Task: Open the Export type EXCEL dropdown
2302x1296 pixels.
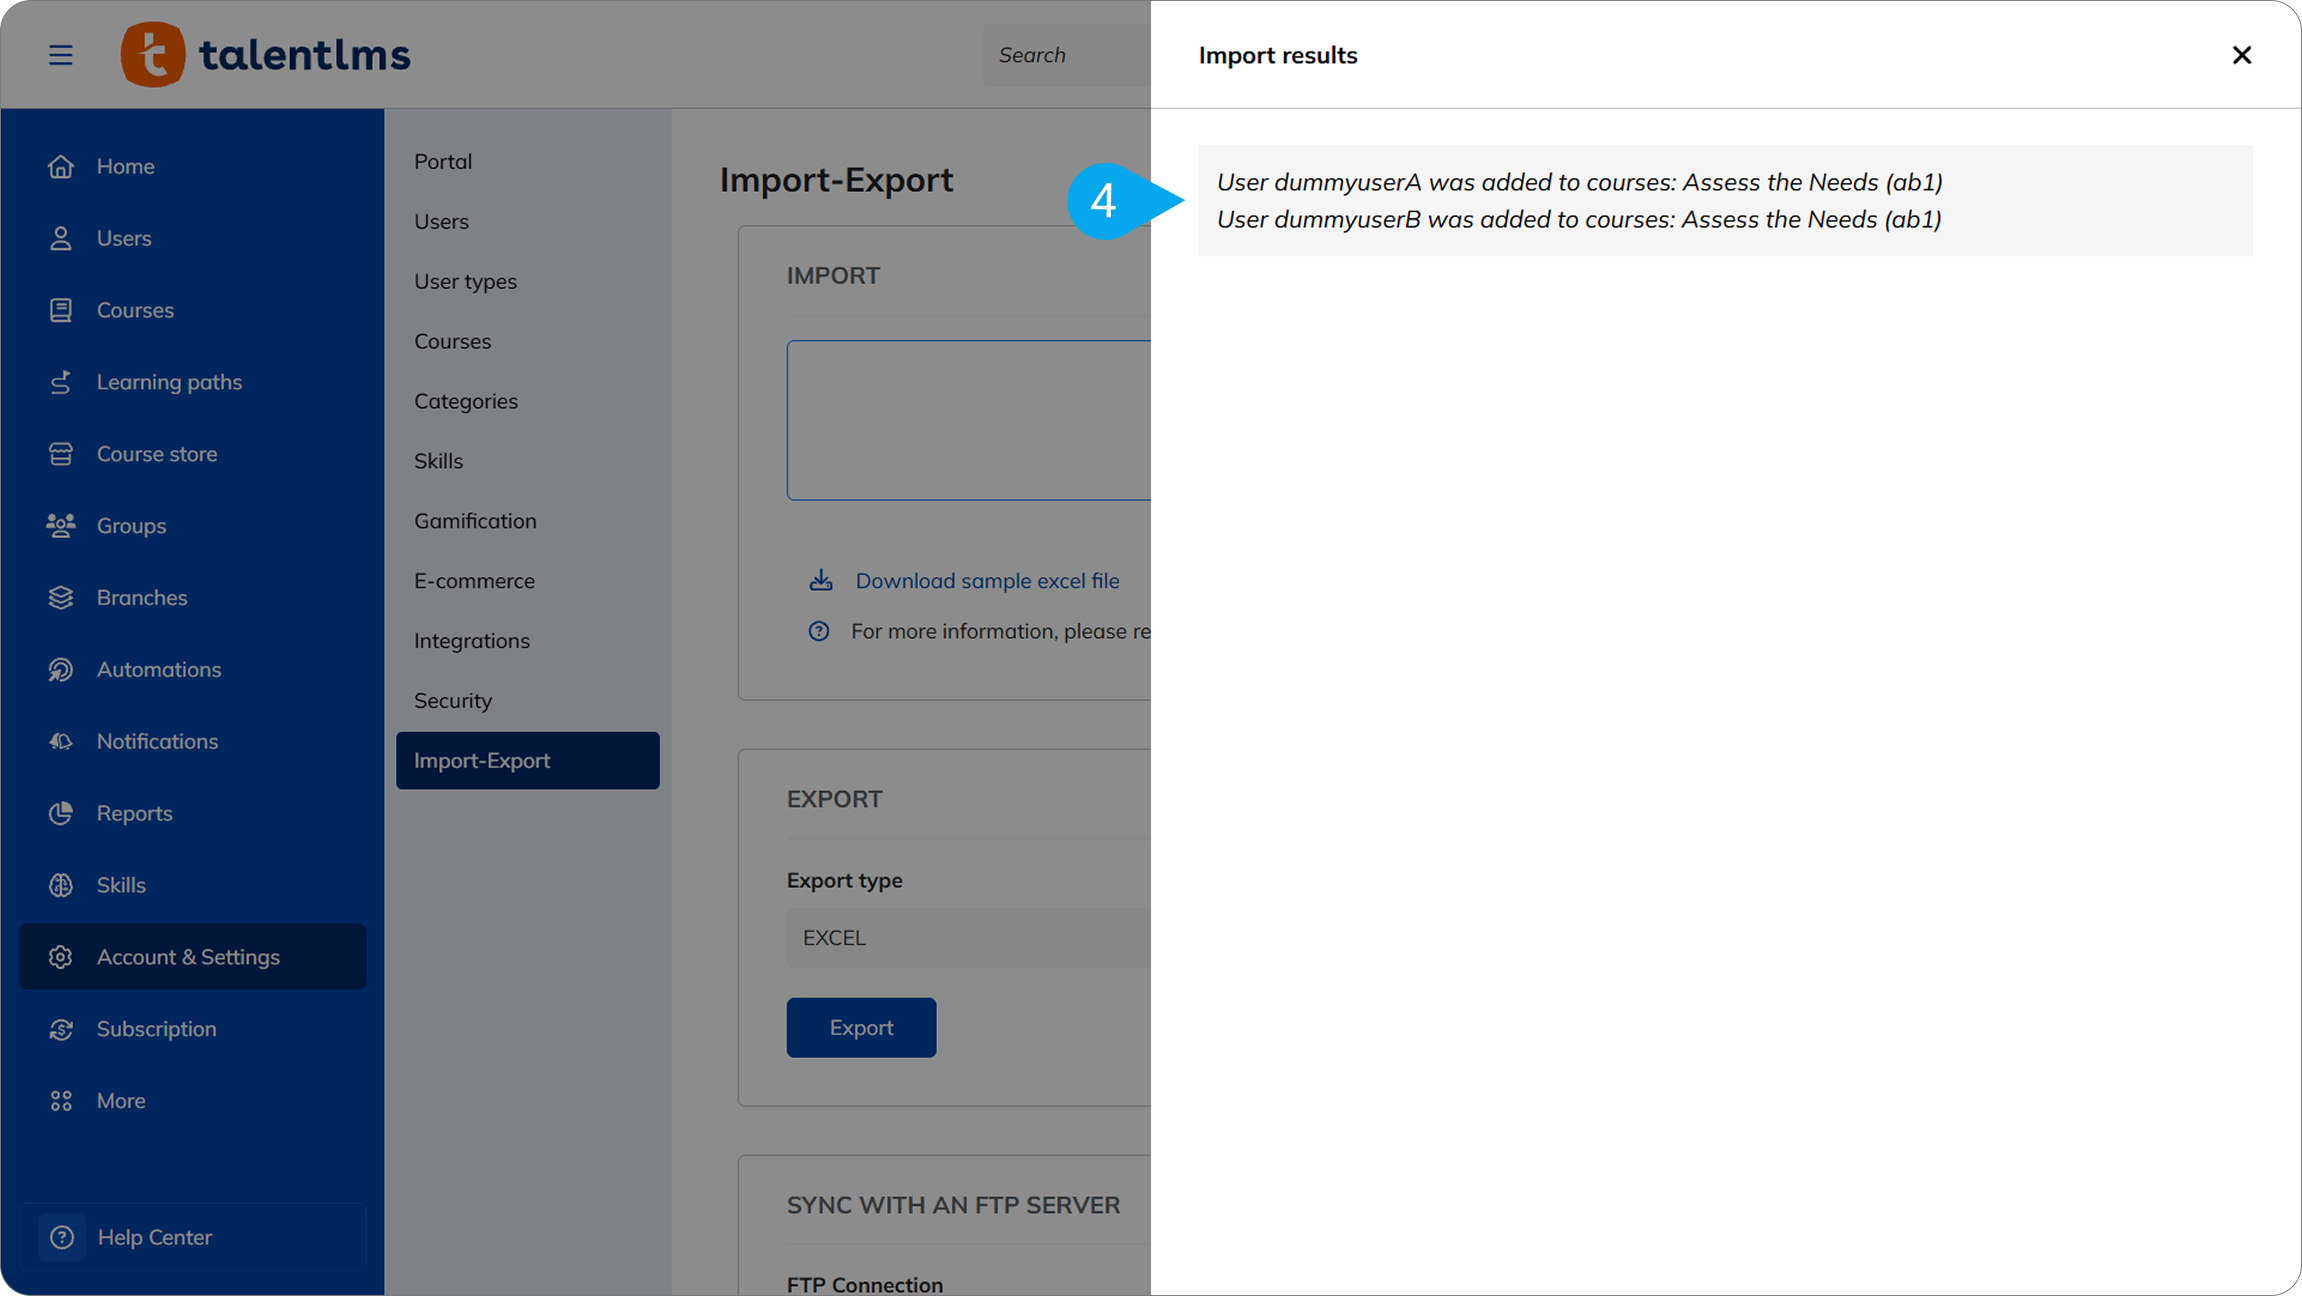Action: pyautogui.click(x=968, y=938)
